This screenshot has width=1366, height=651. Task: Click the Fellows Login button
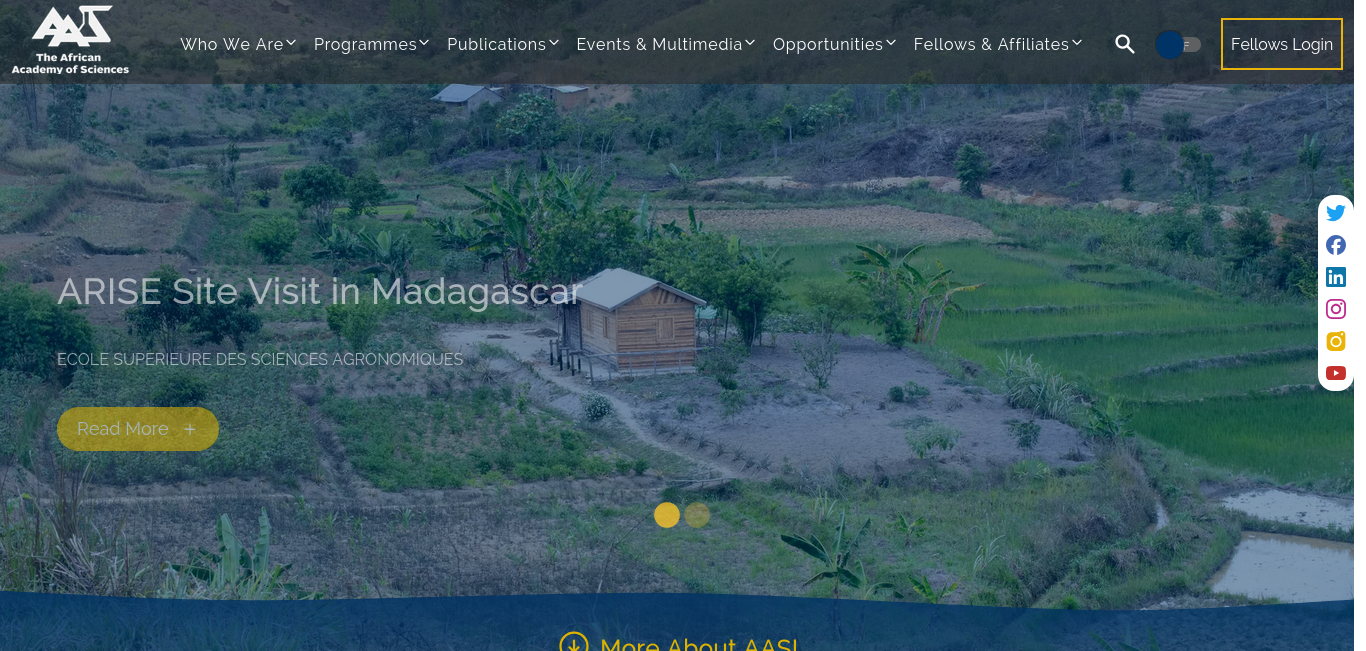(1282, 44)
